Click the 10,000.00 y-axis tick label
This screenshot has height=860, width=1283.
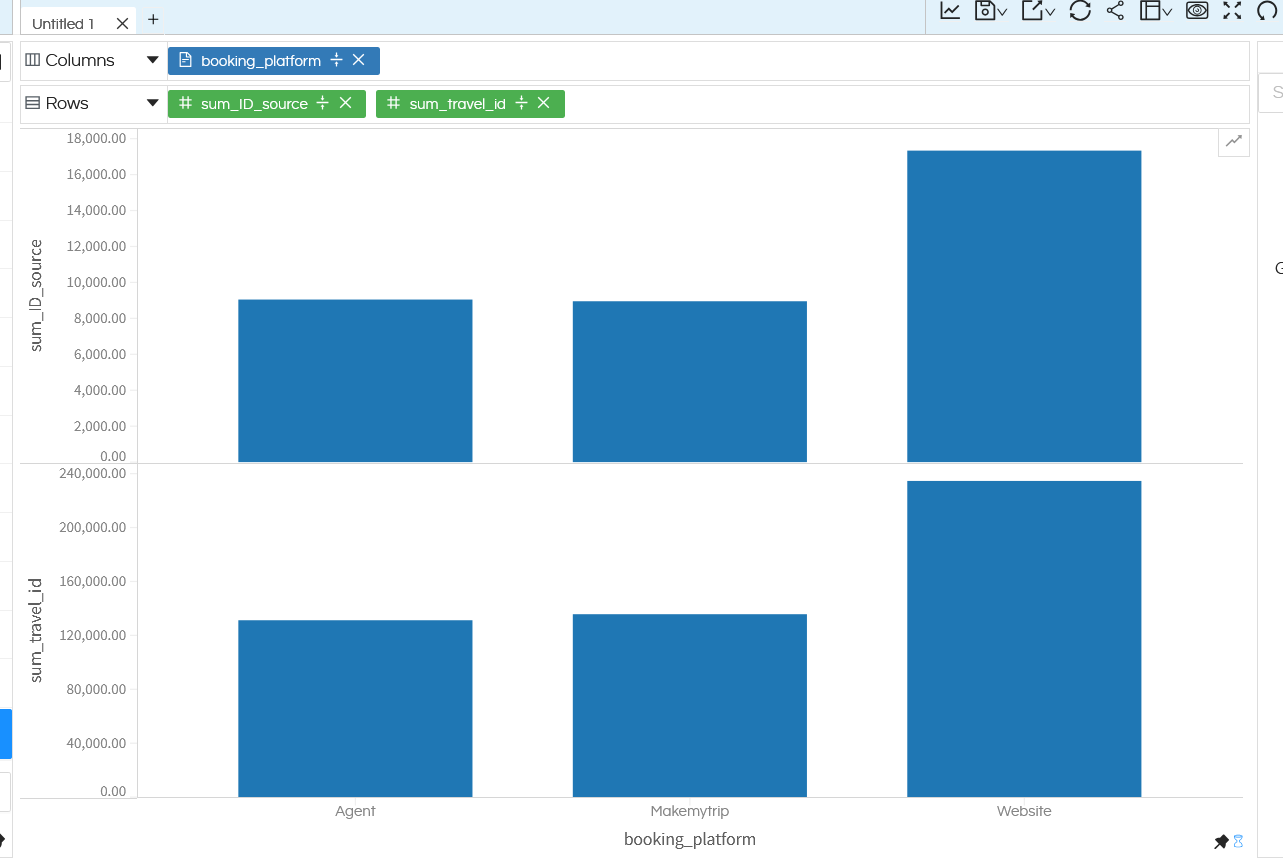(x=96, y=282)
